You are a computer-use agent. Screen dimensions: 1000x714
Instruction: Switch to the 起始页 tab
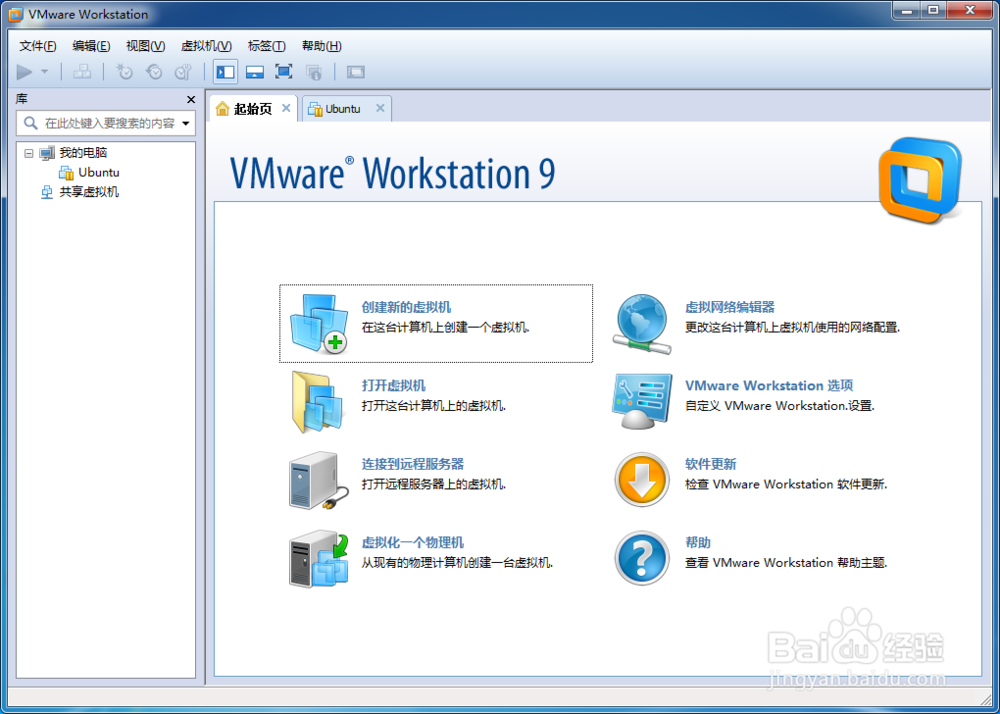click(x=253, y=109)
